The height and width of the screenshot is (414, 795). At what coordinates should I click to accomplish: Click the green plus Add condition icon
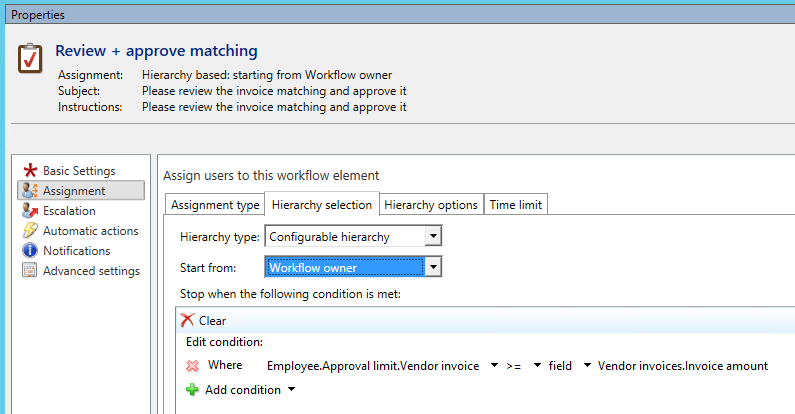tap(192, 390)
